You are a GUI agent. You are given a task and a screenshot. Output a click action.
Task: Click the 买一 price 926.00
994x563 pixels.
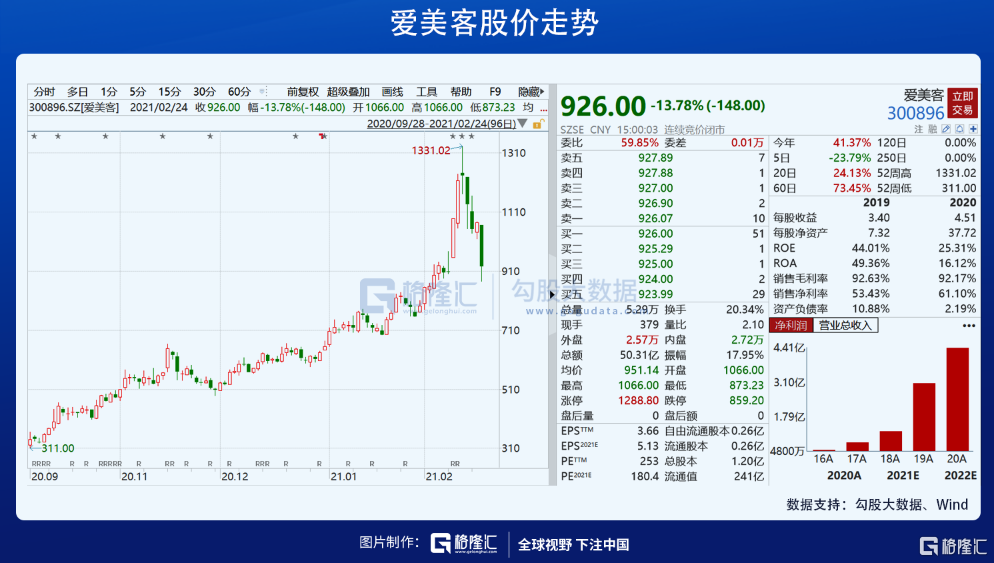655,233
